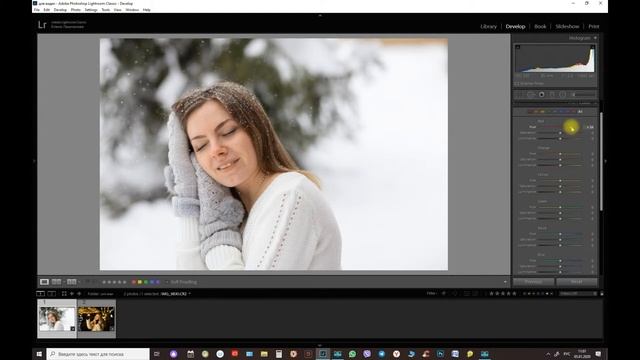The height and width of the screenshot is (360, 640).
Task: Click the Yellow Saturation slider handle
Action: coord(560,186)
